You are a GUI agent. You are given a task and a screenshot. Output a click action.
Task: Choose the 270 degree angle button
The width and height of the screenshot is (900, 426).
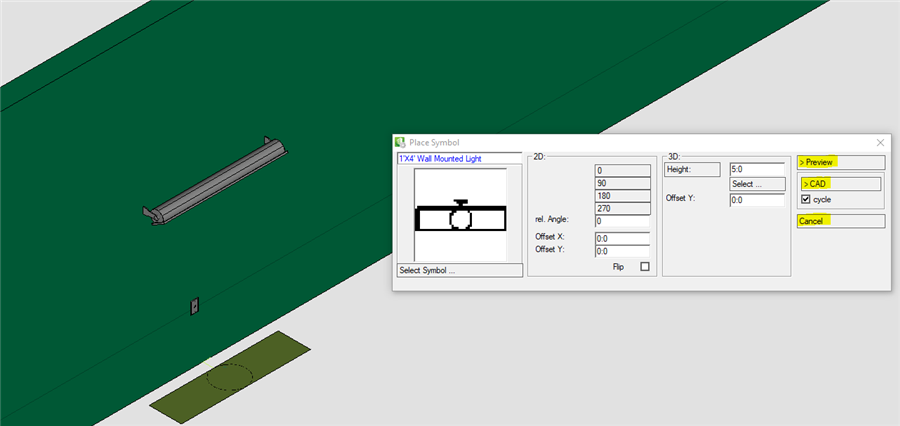622,208
